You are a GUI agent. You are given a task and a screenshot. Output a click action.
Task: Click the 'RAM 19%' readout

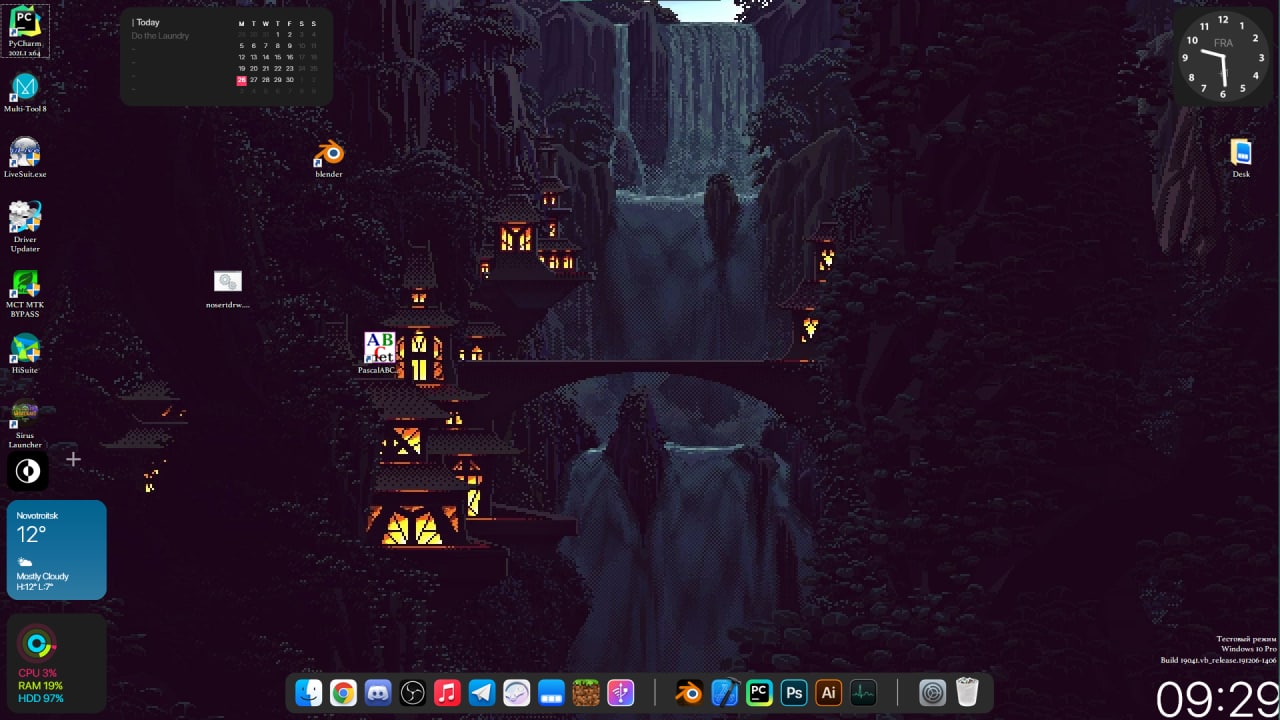[x=41, y=686]
